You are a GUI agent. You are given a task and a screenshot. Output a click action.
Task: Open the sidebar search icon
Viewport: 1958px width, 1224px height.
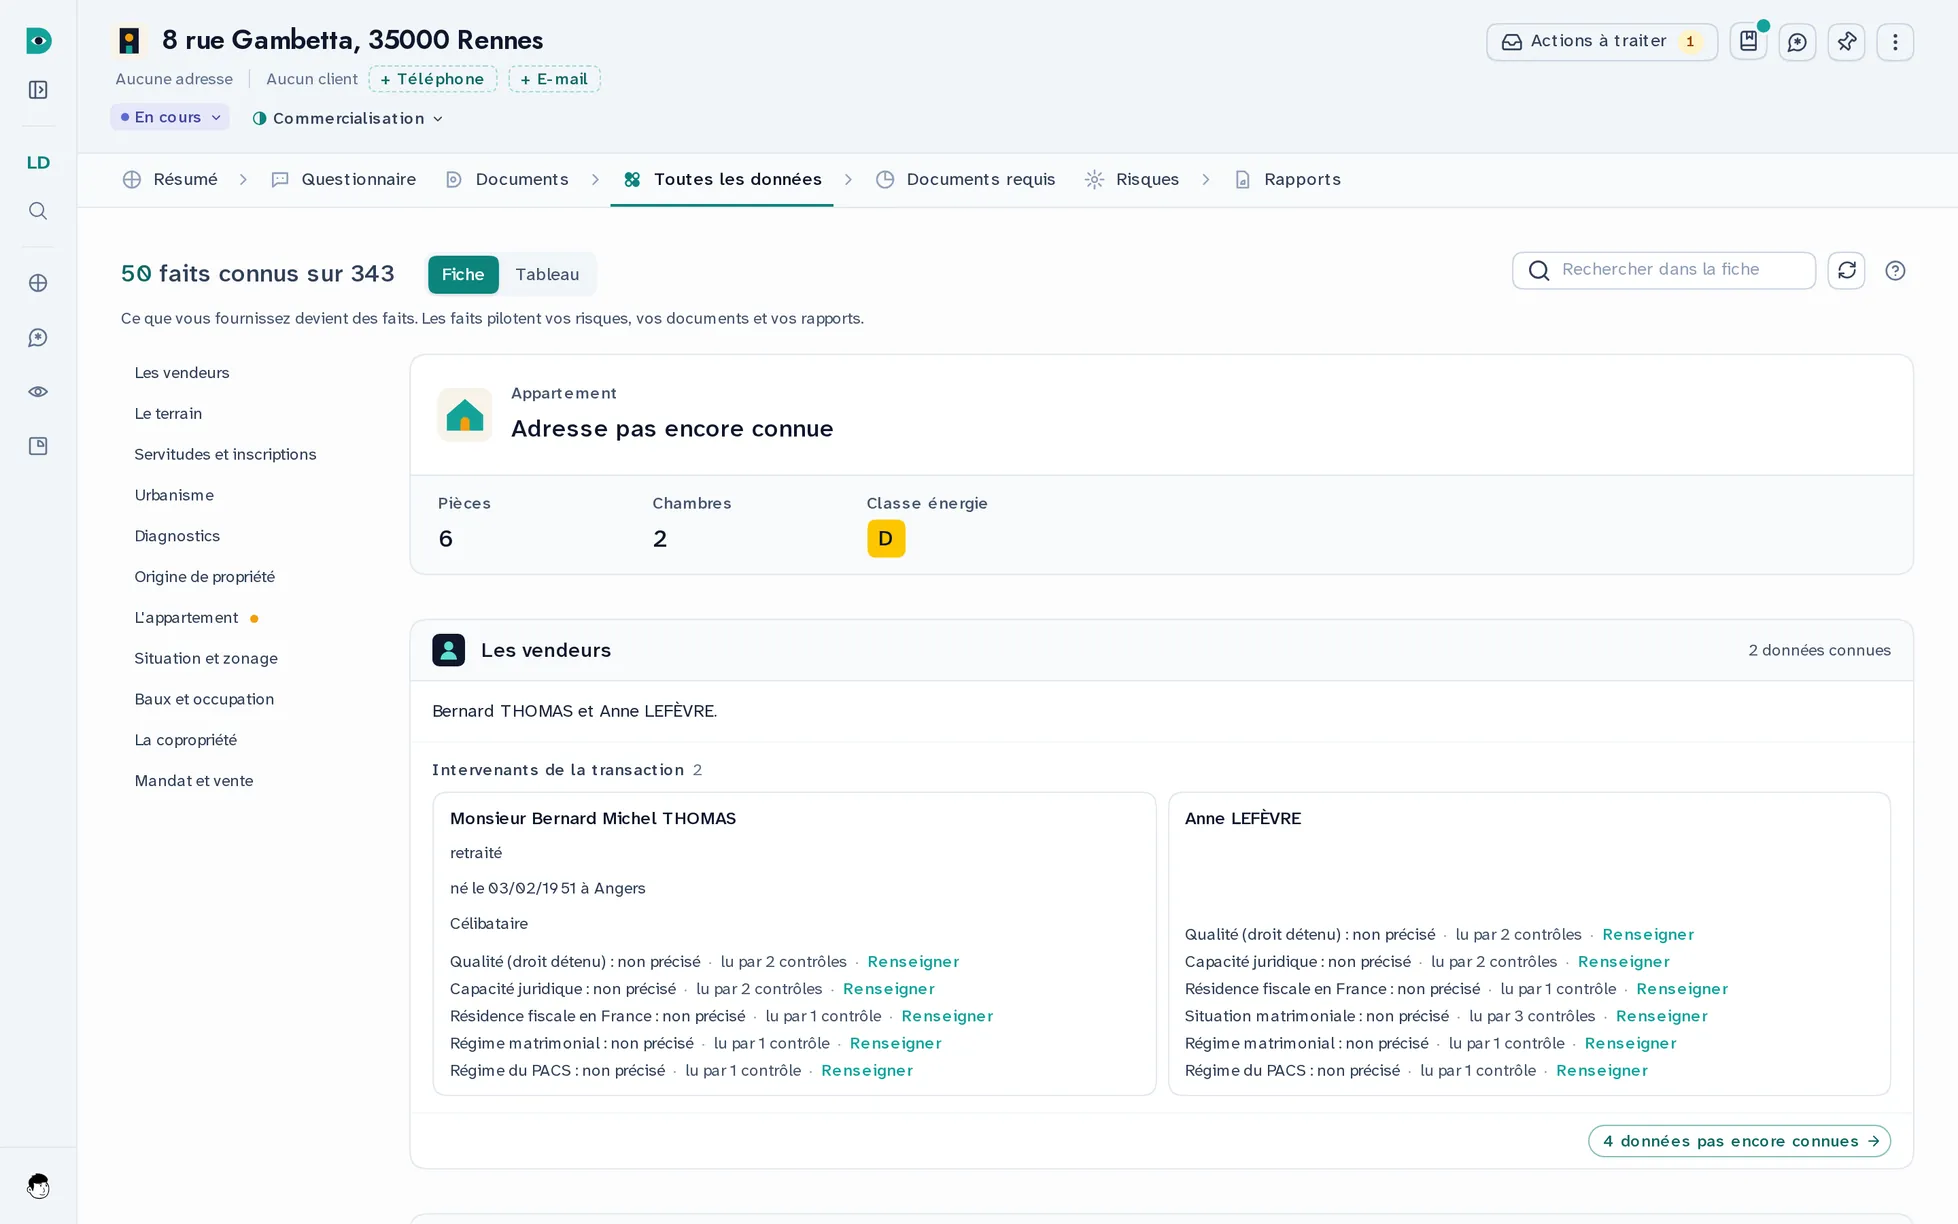[x=38, y=211]
